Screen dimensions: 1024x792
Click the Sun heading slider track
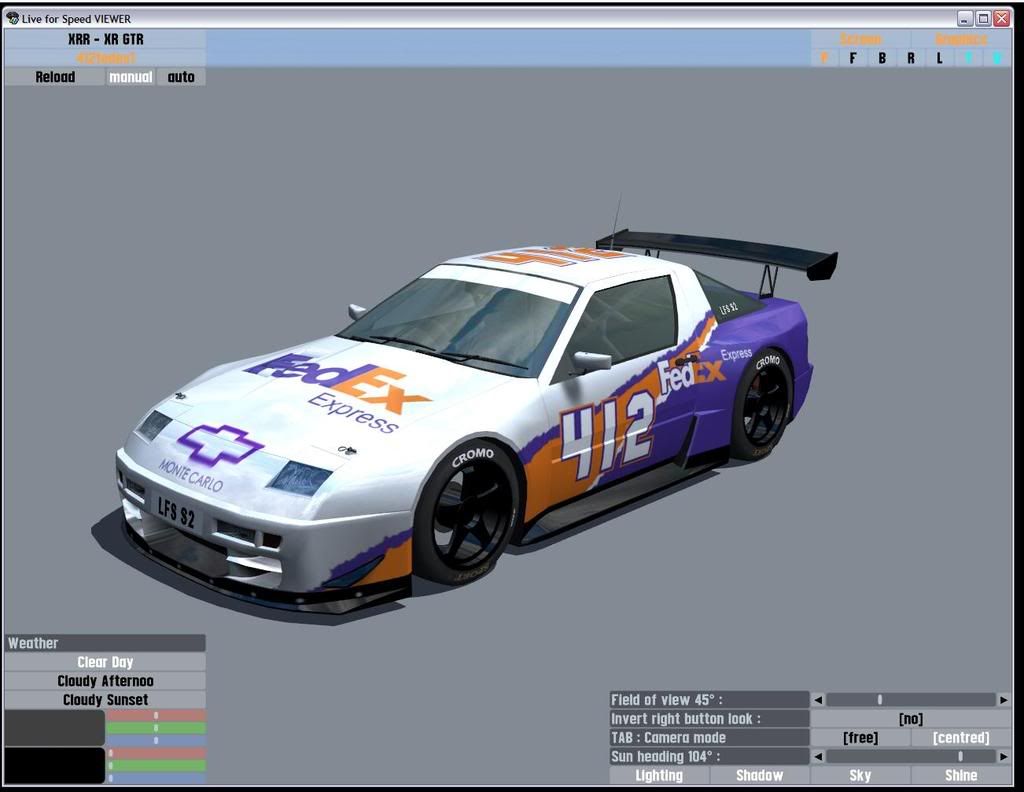910,757
